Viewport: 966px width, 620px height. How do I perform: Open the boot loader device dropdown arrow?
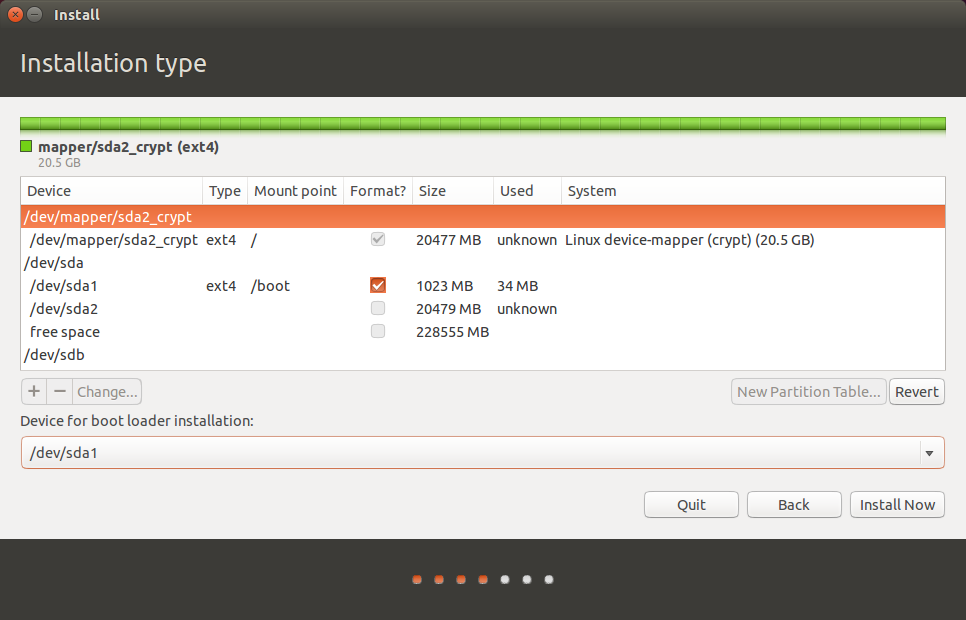click(929, 453)
